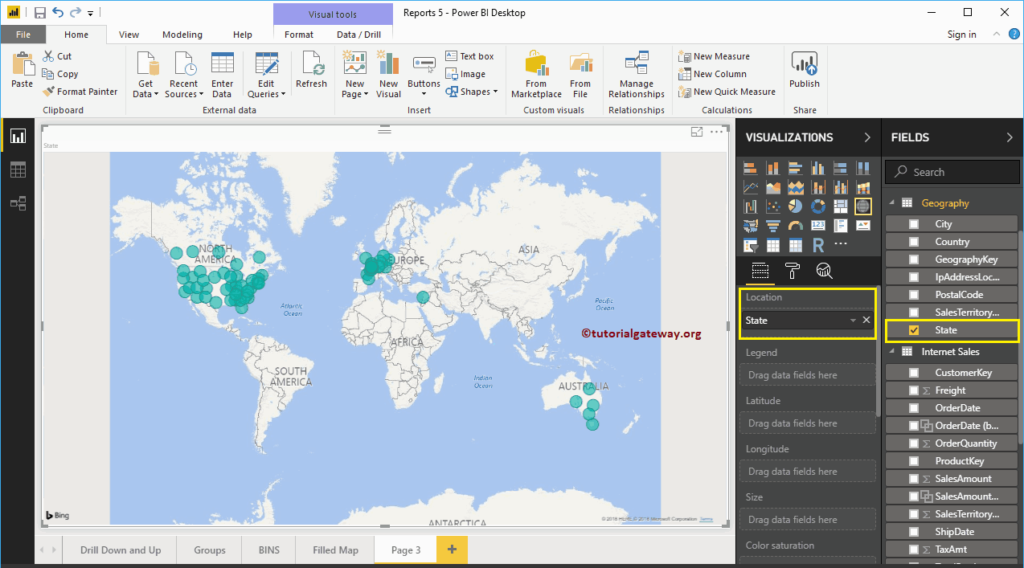
Task: Switch to the Modeling ribbon tab
Action: [182, 35]
